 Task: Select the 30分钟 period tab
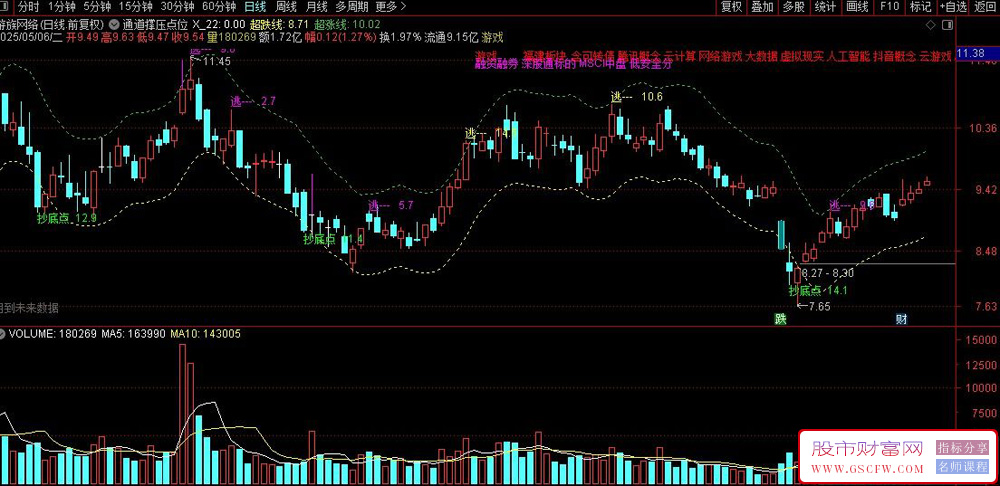[x=177, y=7]
